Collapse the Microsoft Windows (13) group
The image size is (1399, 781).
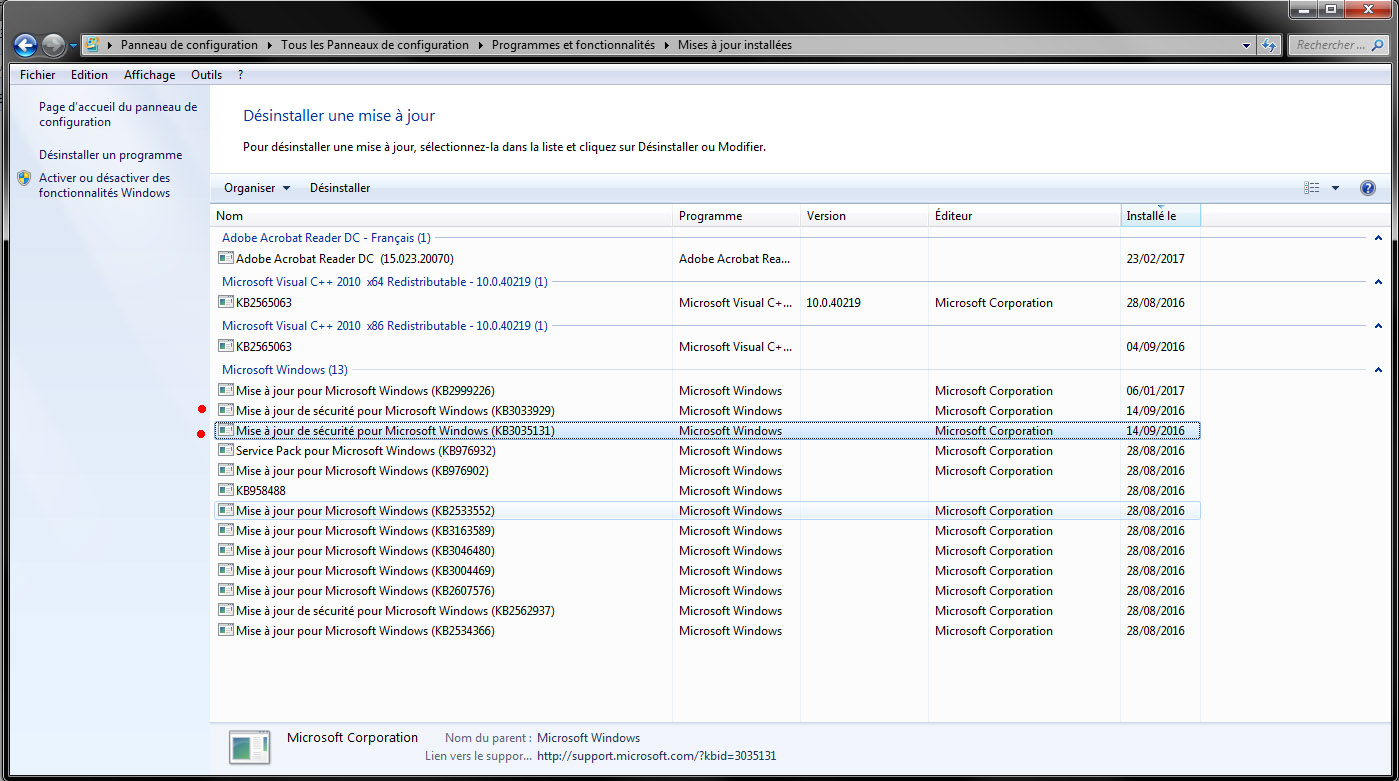click(x=1378, y=370)
